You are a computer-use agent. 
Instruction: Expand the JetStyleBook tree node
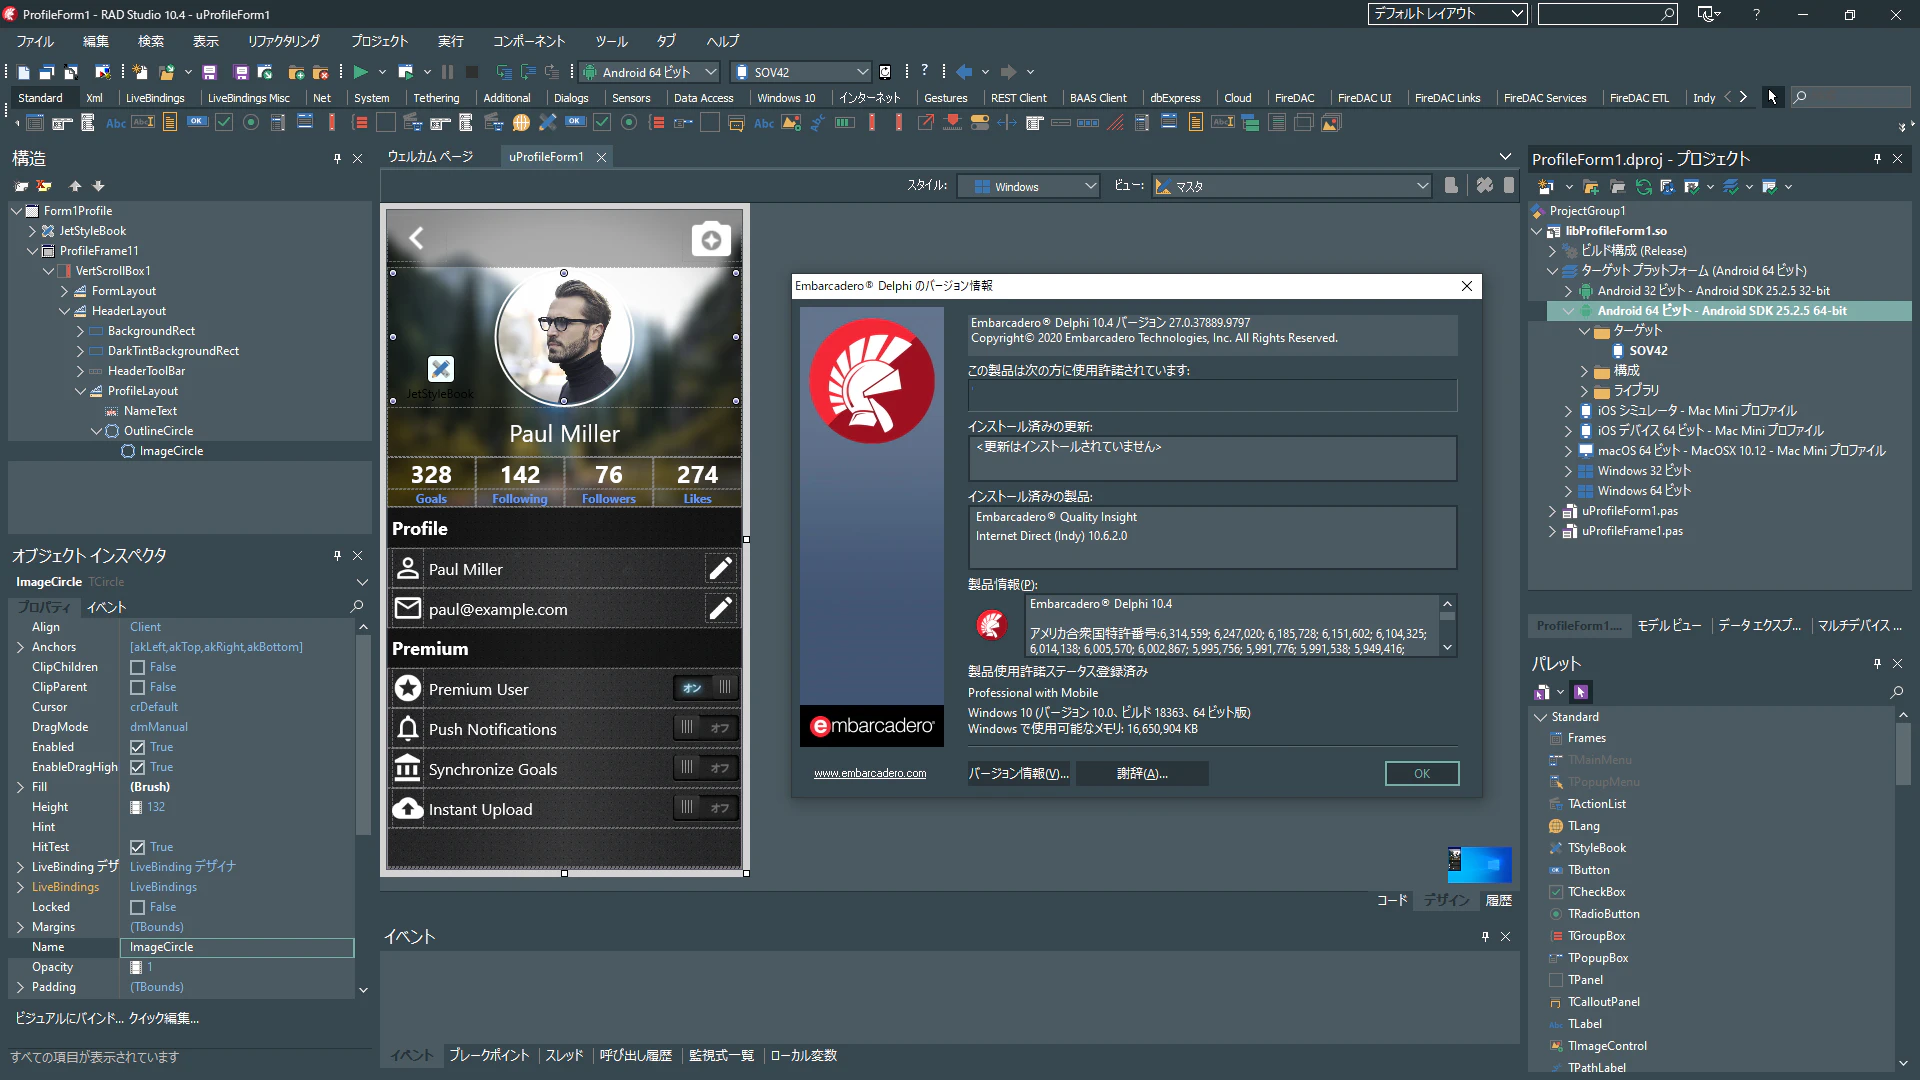click(32, 231)
